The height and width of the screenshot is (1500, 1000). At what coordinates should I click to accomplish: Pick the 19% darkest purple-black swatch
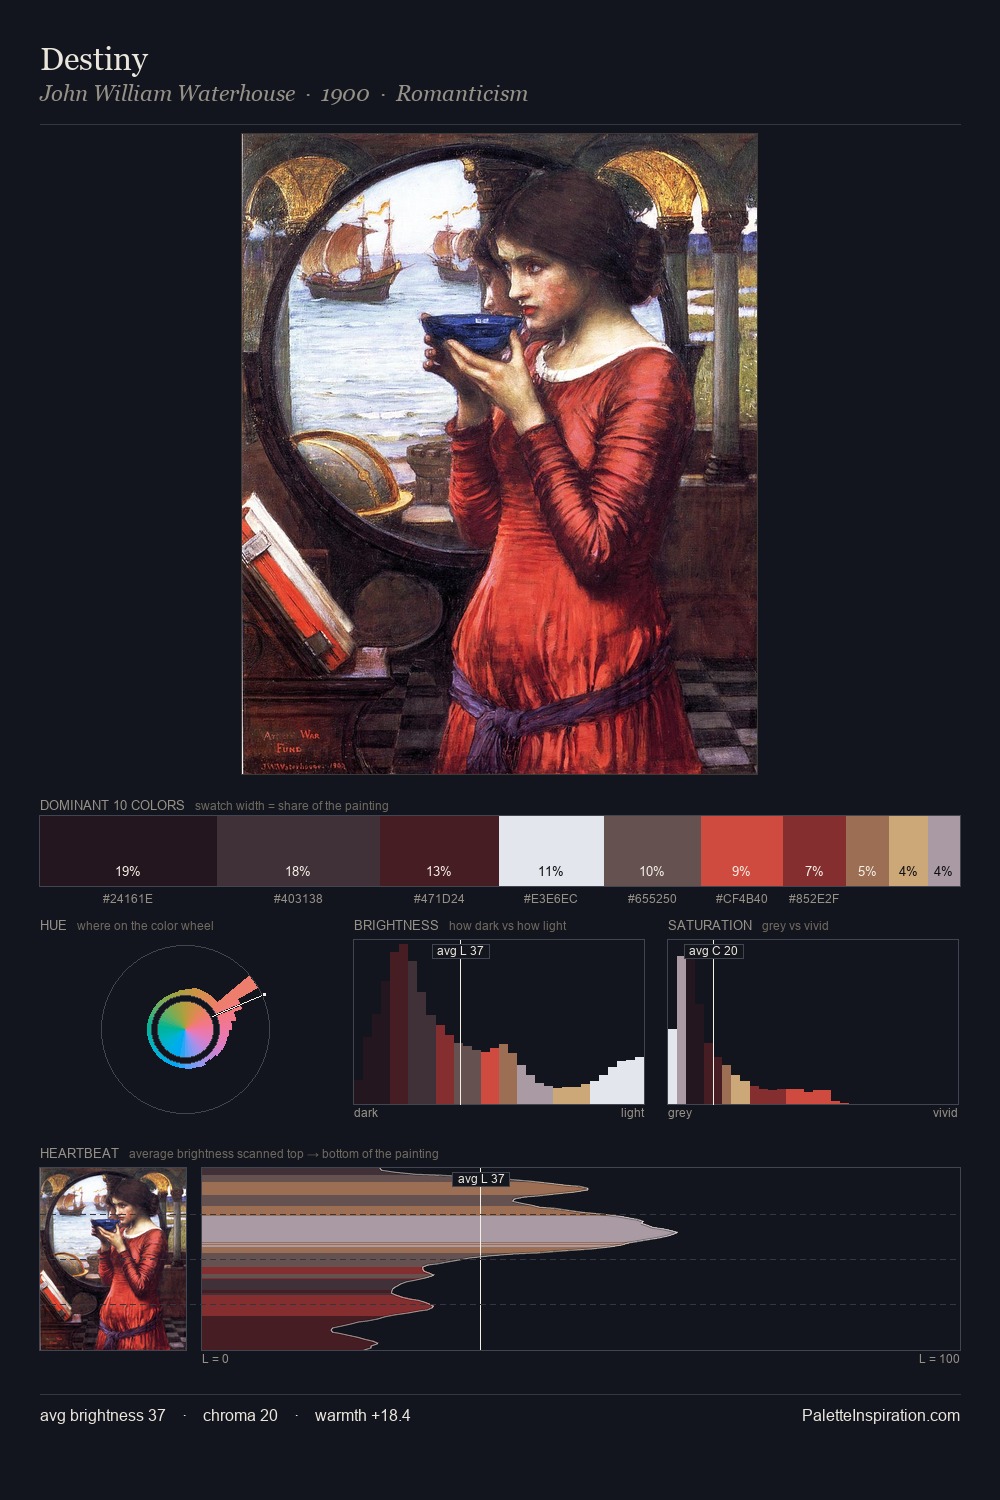(128, 851)
